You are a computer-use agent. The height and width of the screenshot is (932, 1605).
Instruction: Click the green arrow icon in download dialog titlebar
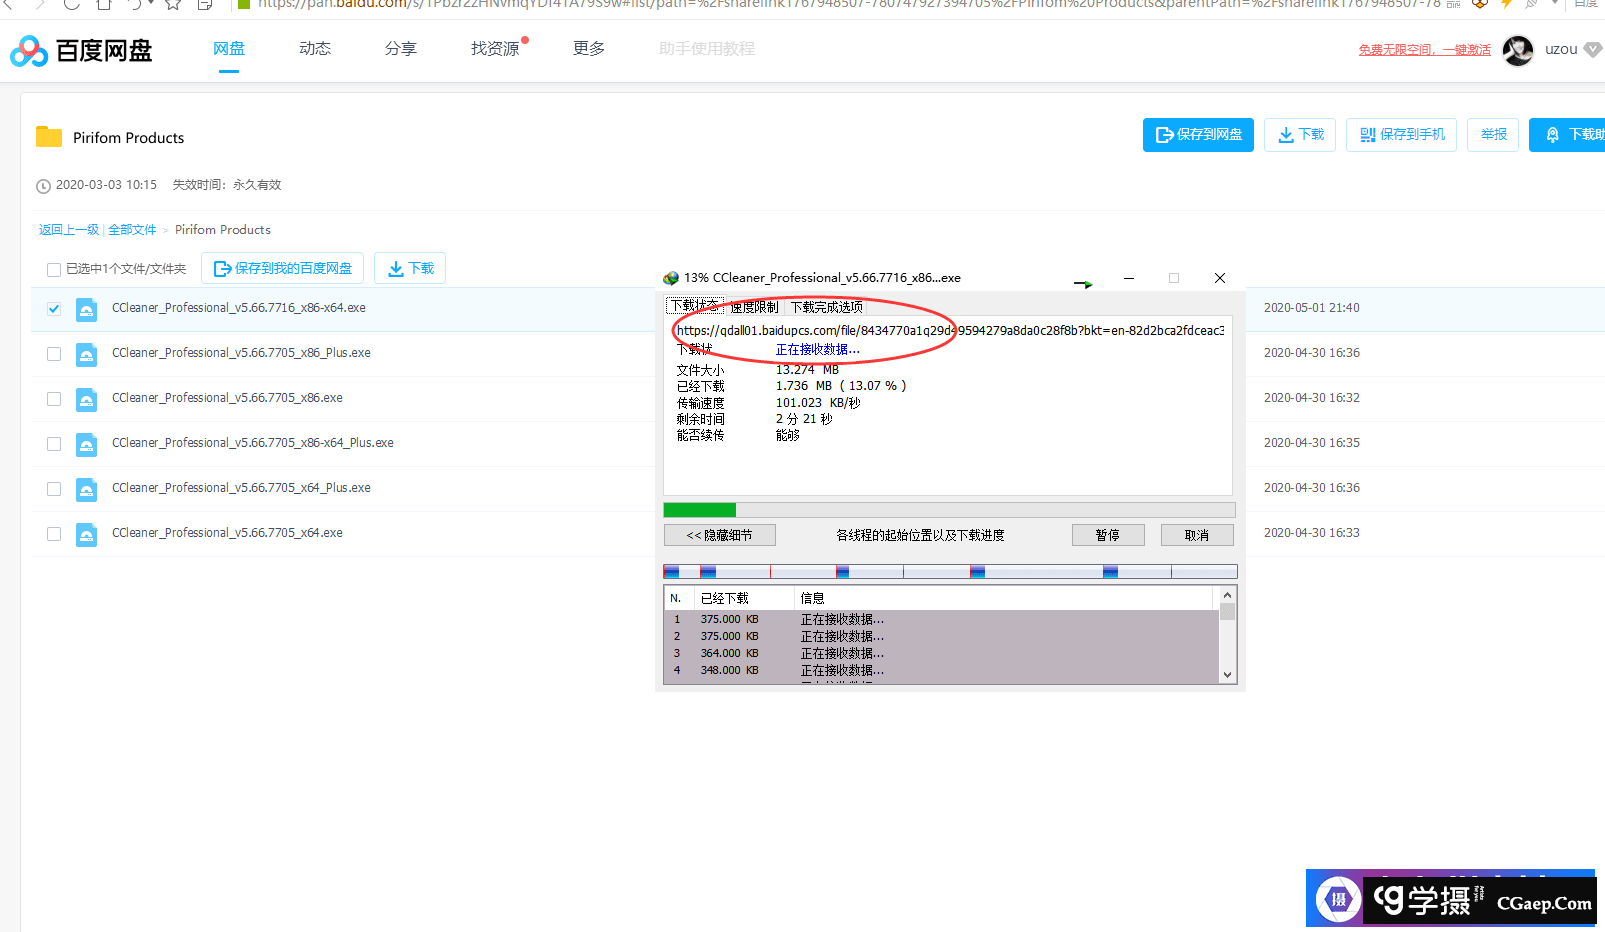click(1083, 283)
